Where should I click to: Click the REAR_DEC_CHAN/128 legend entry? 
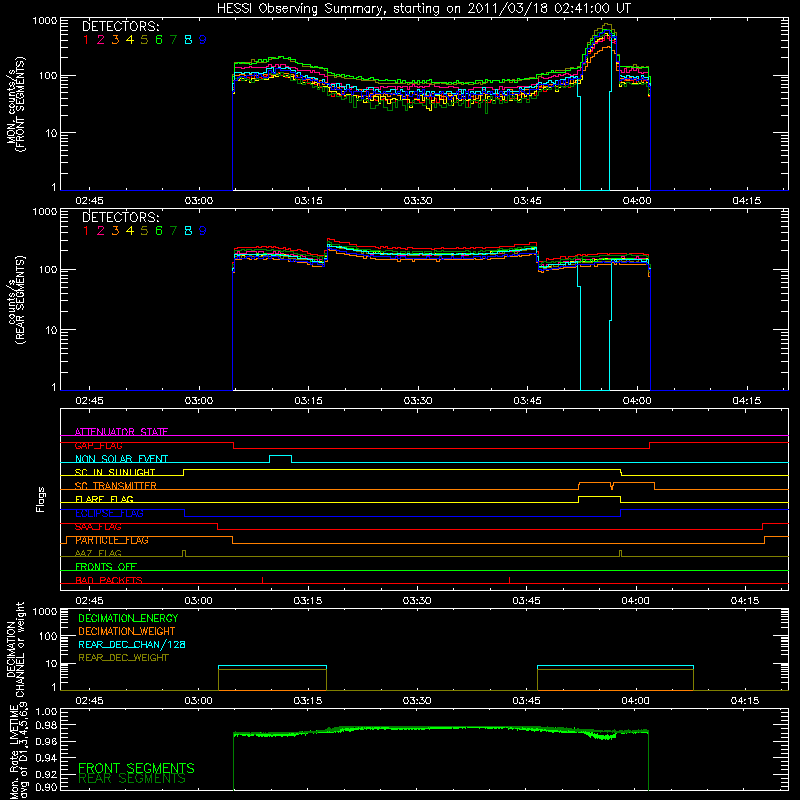(x=132, y=644)
